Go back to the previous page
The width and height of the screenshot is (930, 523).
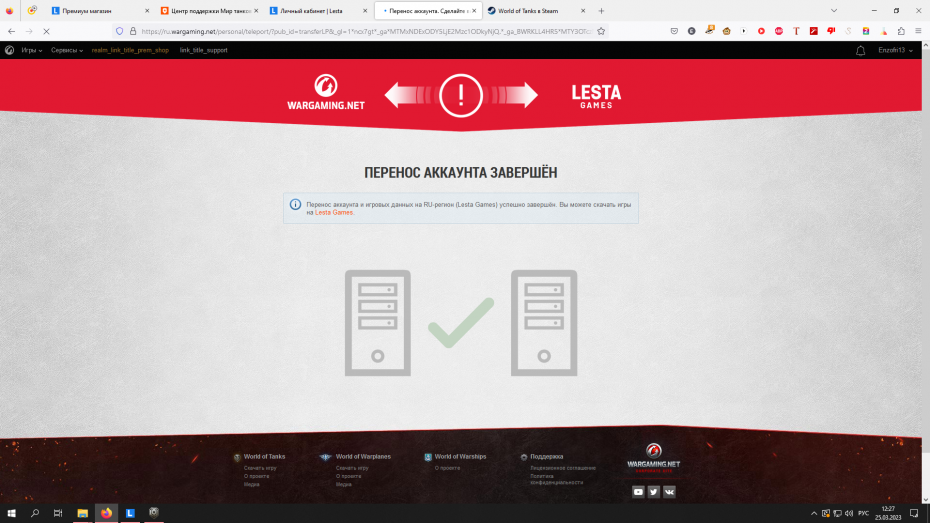[x=12, y=31]
